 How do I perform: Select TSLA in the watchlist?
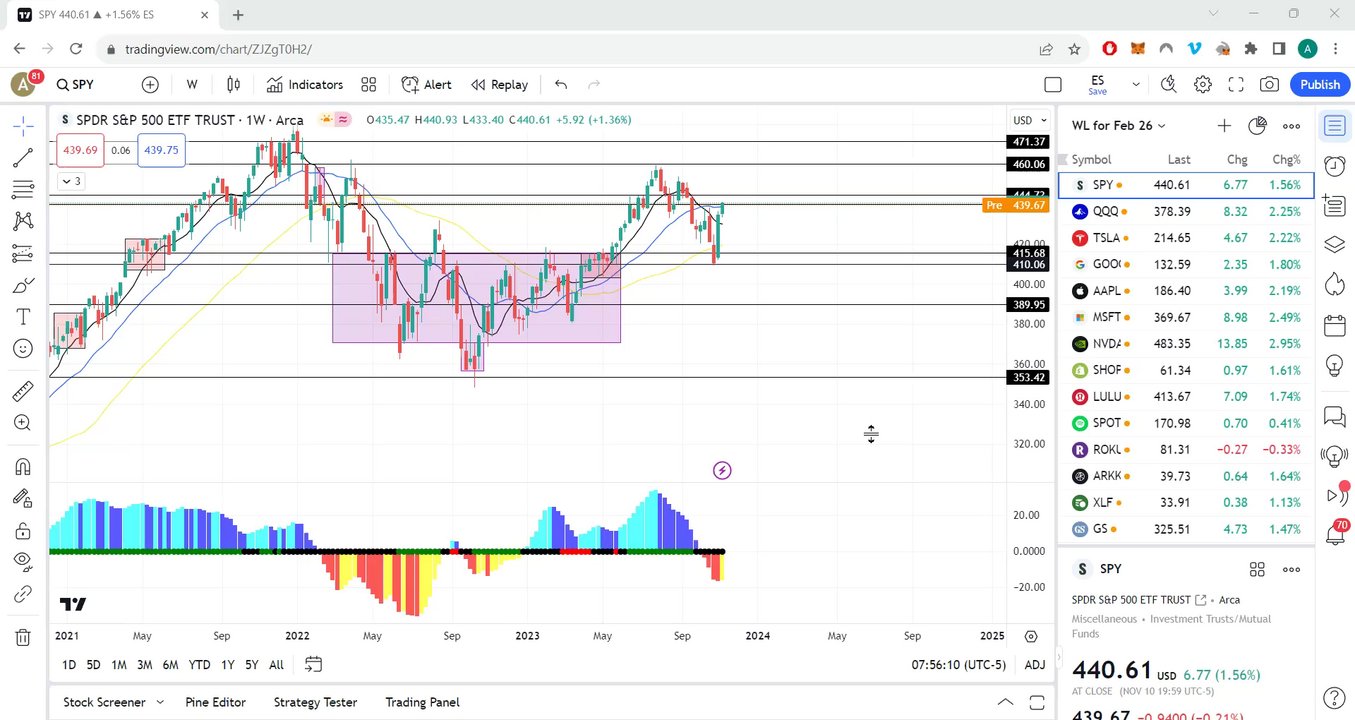(x=1186, y=238)
